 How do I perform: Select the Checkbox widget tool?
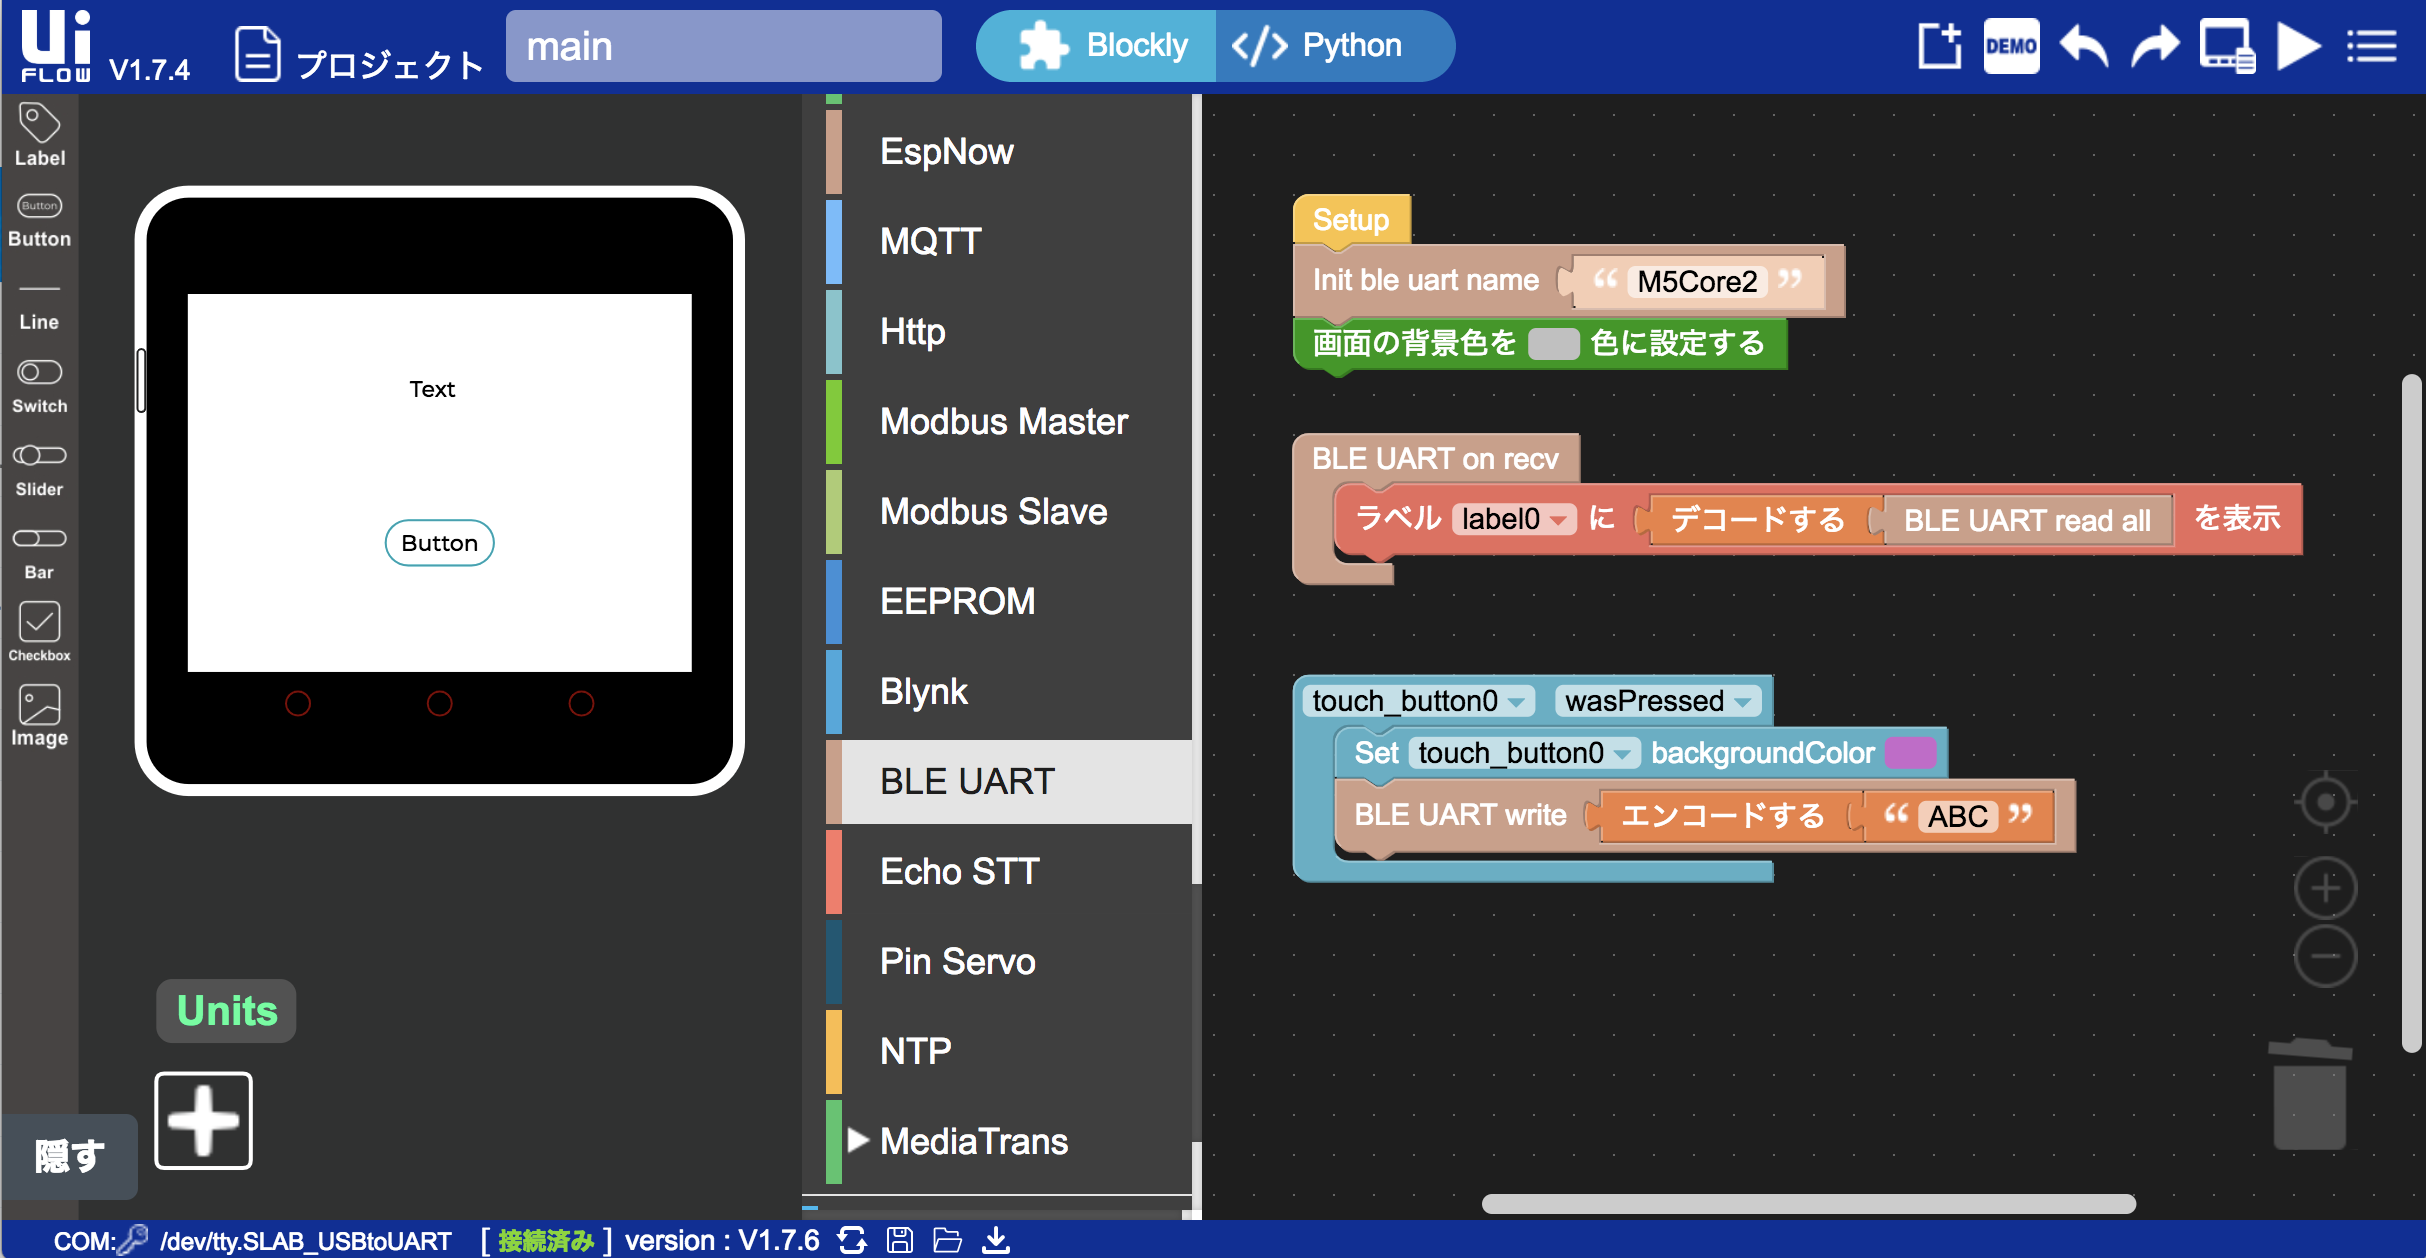pos(39,632)
